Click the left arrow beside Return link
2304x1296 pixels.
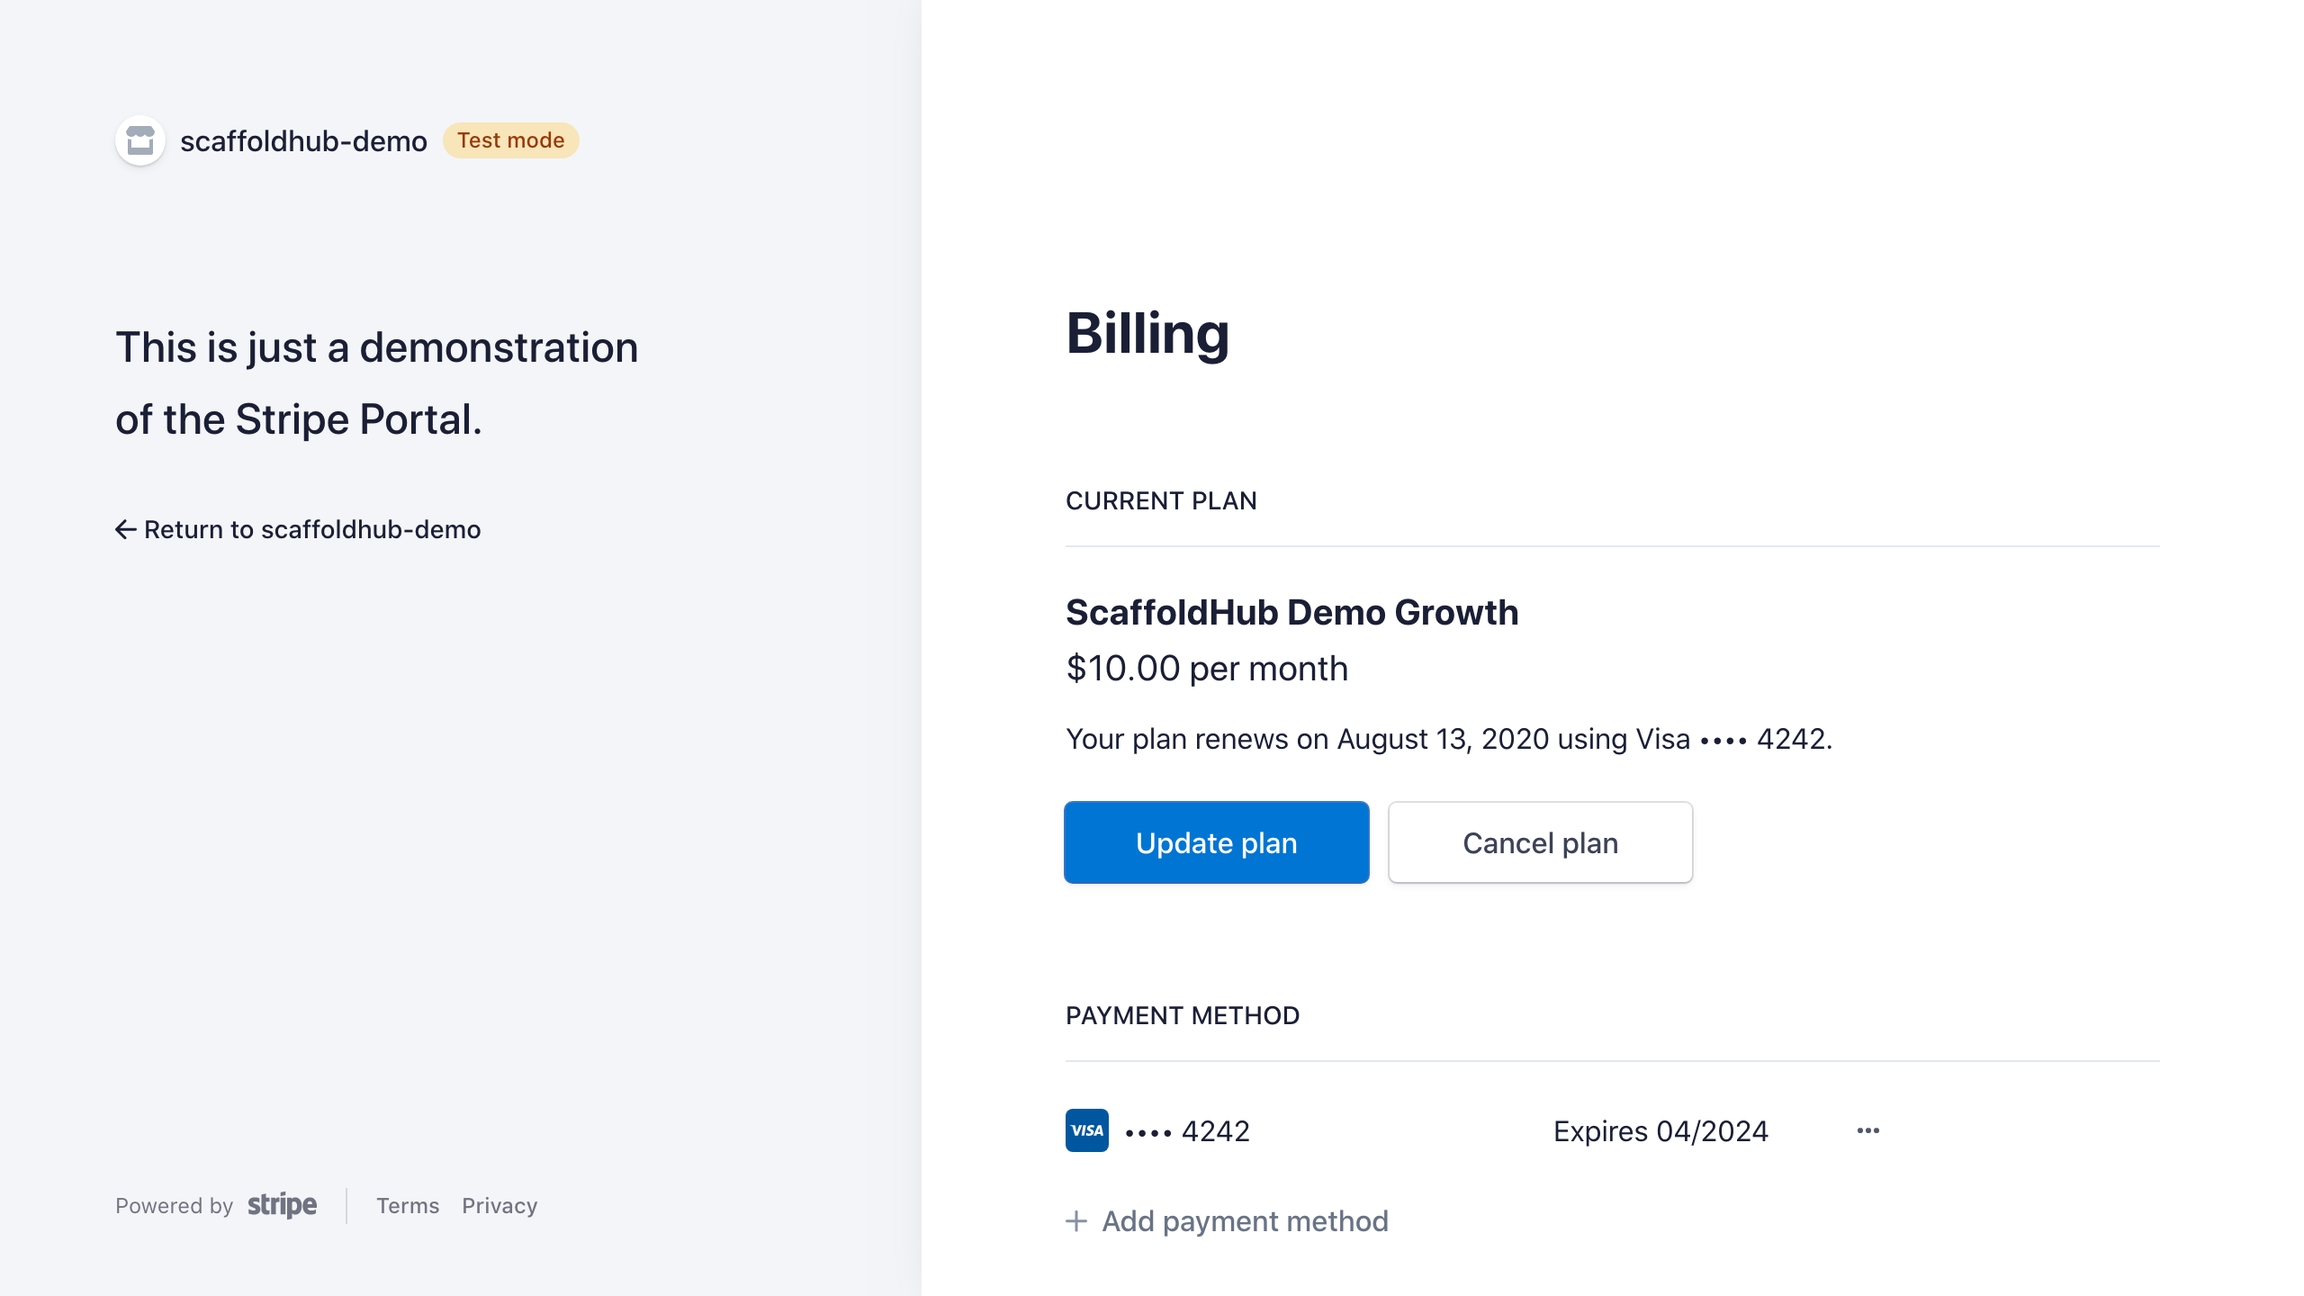tap(125, 530)
